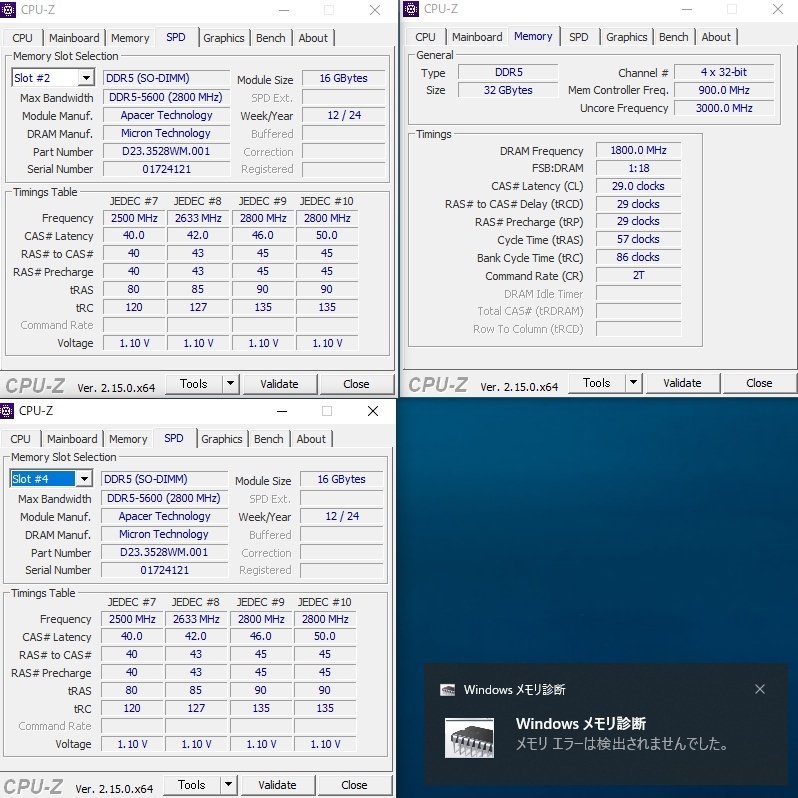
Task: Expand Tools arrow in Slot #2 window
Action: click(x=231, y=383)
